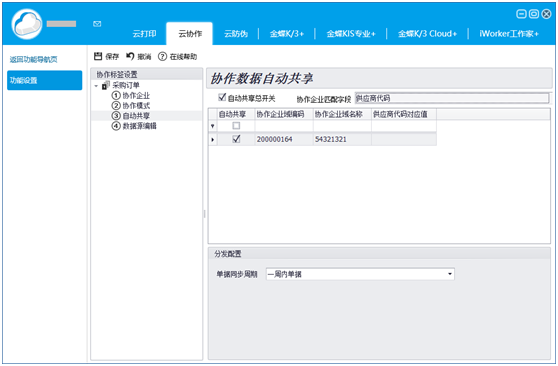Click the undo arrow icon
558x366 pixels.
(x=130, y=56)
